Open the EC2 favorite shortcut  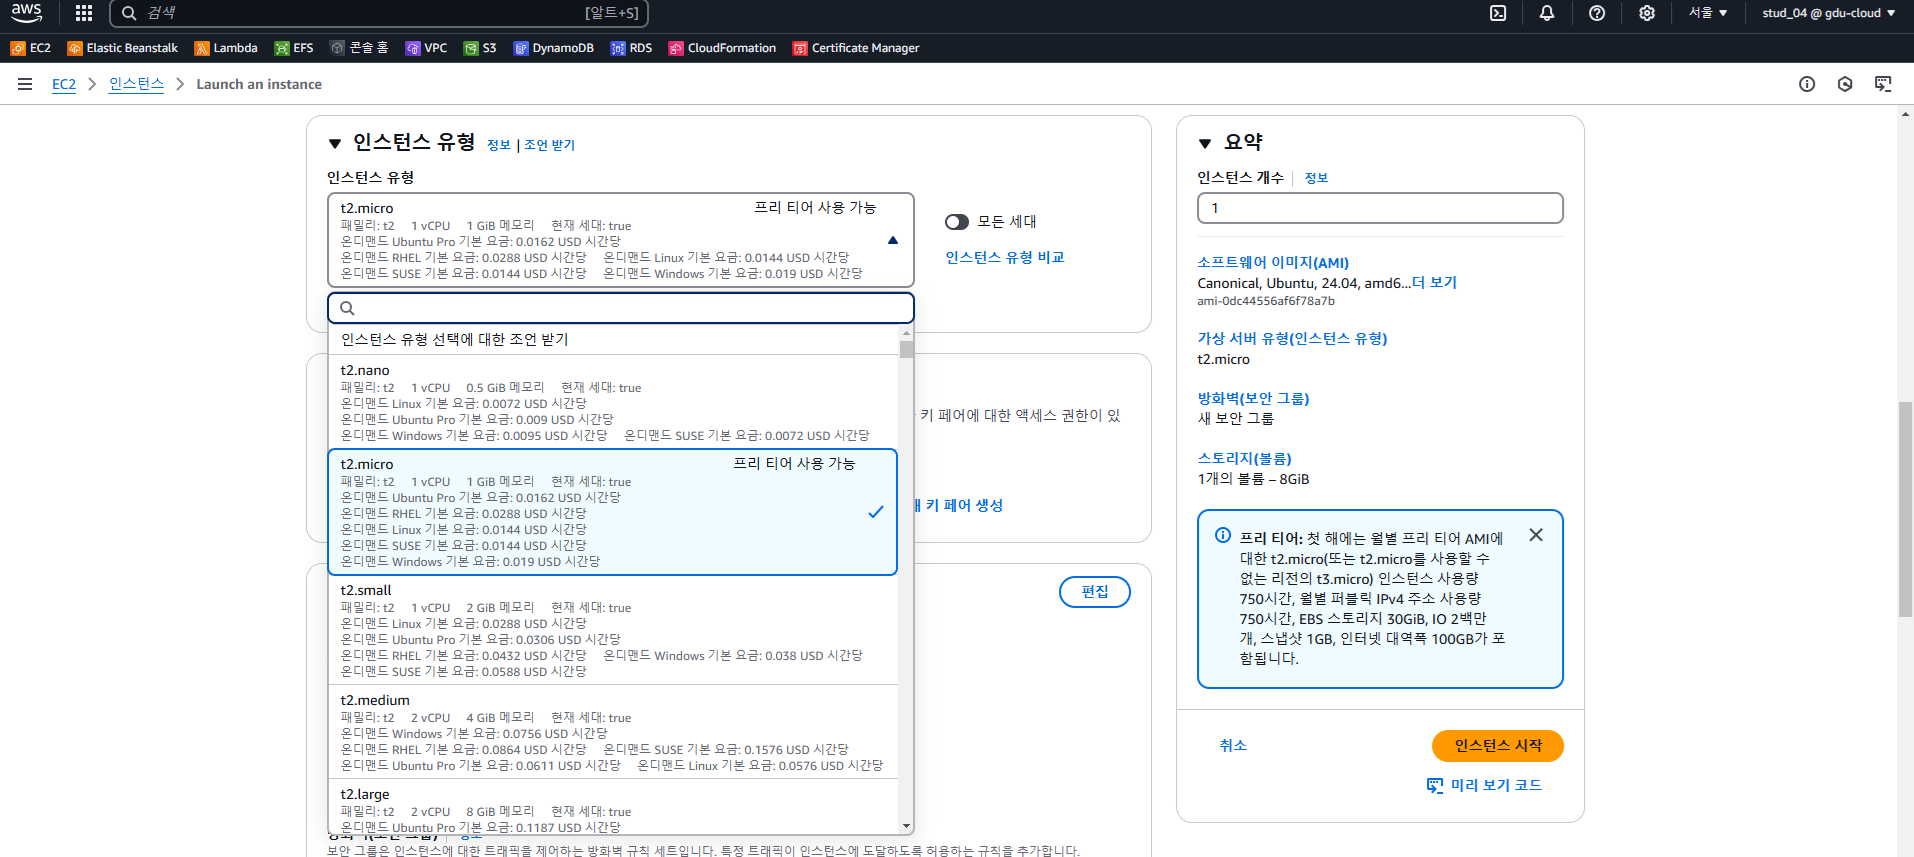30,48
